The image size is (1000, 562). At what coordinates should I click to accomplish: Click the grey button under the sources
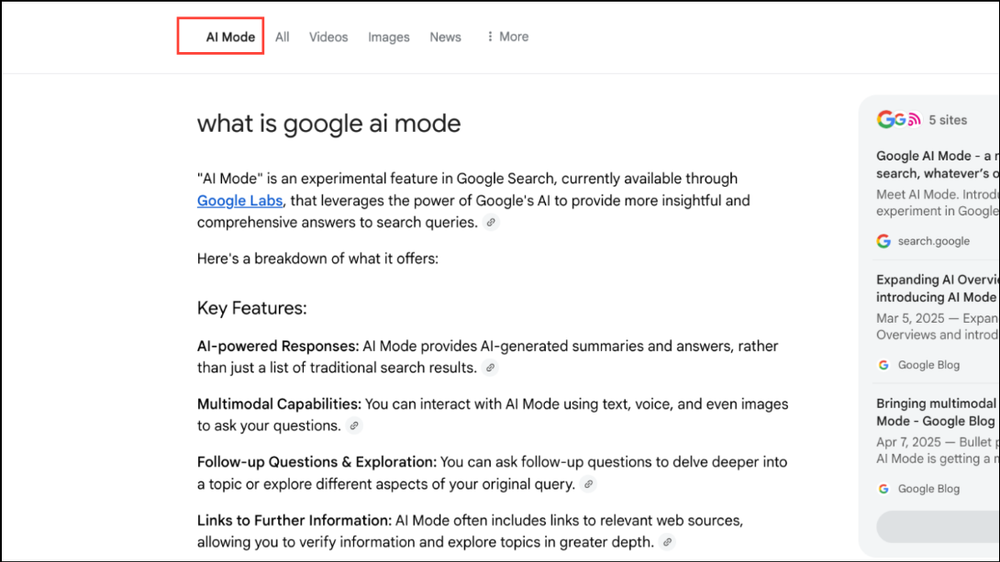coord(938,527)
